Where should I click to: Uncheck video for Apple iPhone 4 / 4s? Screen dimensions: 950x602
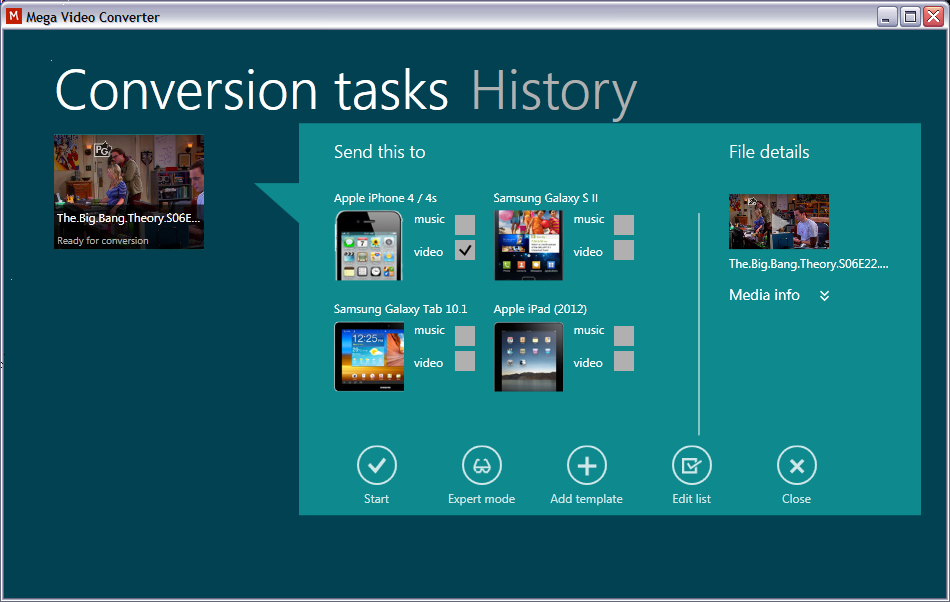pos(465,250)
